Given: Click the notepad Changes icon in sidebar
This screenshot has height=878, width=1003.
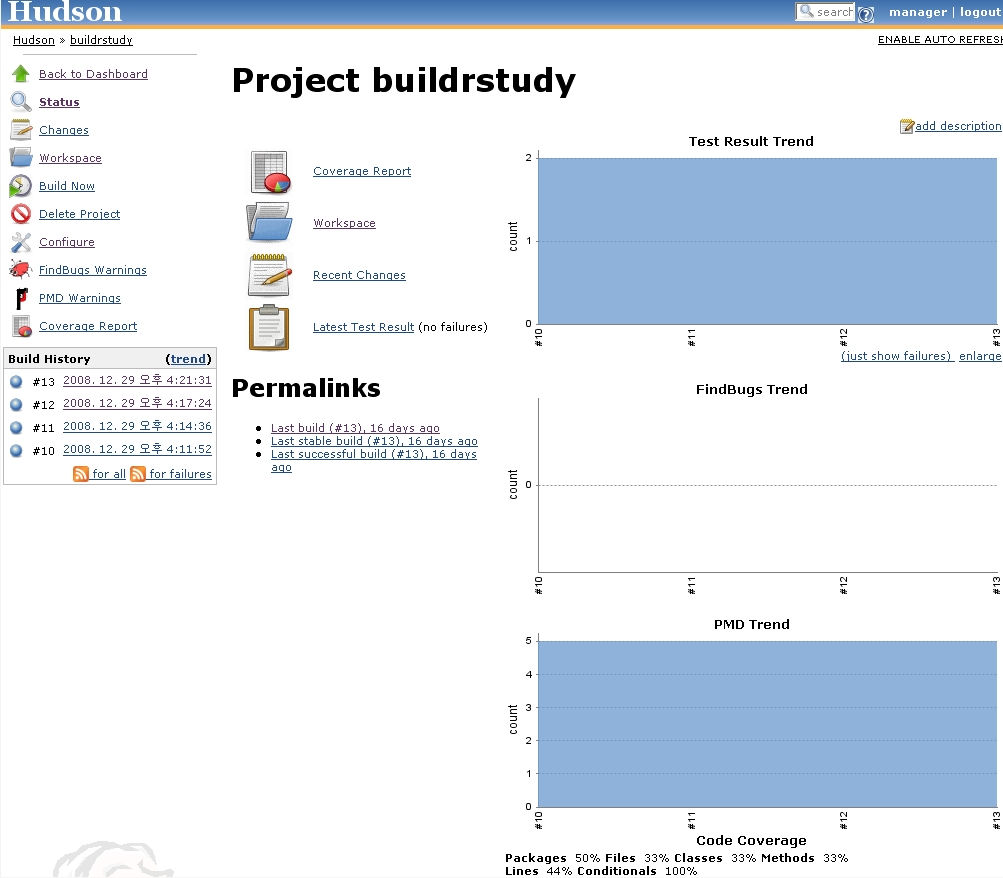Looking at the screenshot, I should coord(20,130).
